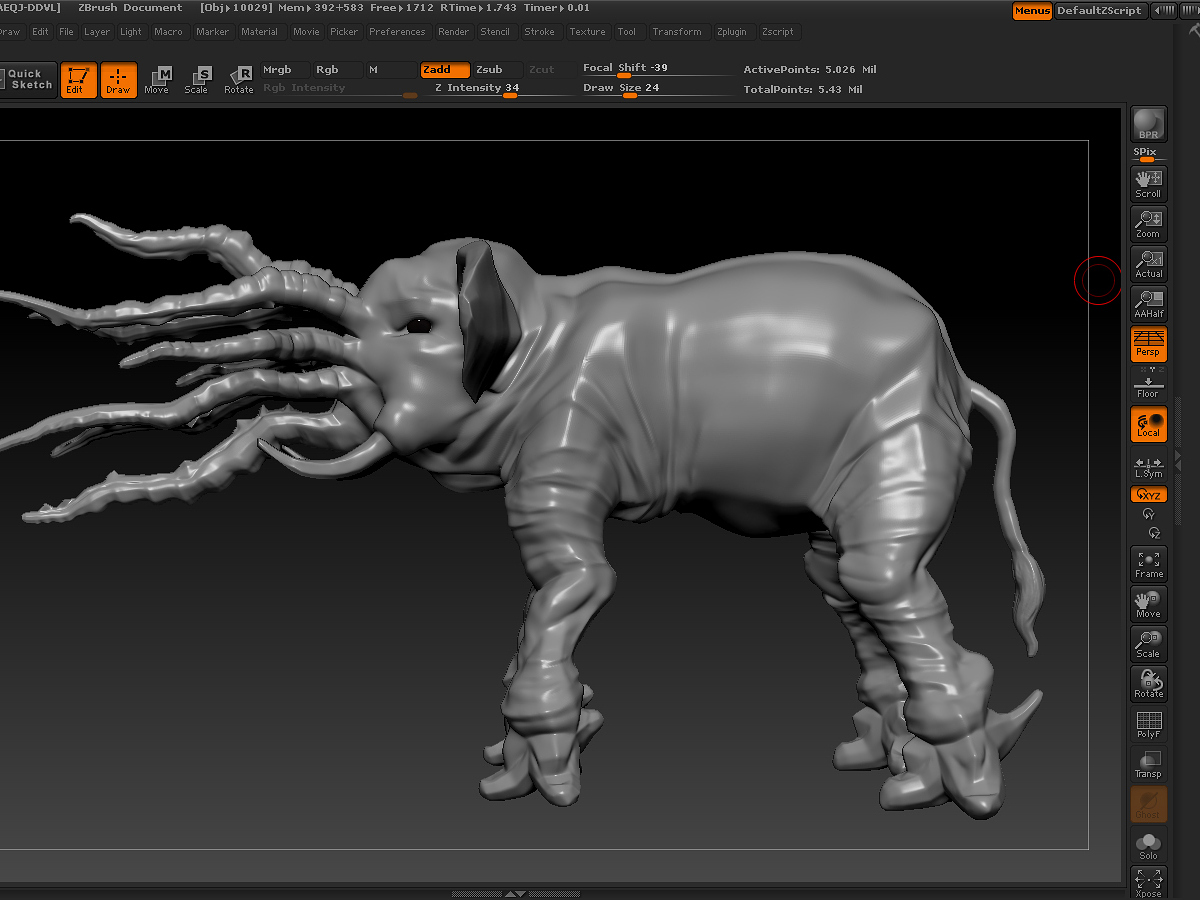Select the right-panel Rotate view tool
The width and height of the screenshot is (1200, 900).
pos(1148,684)
